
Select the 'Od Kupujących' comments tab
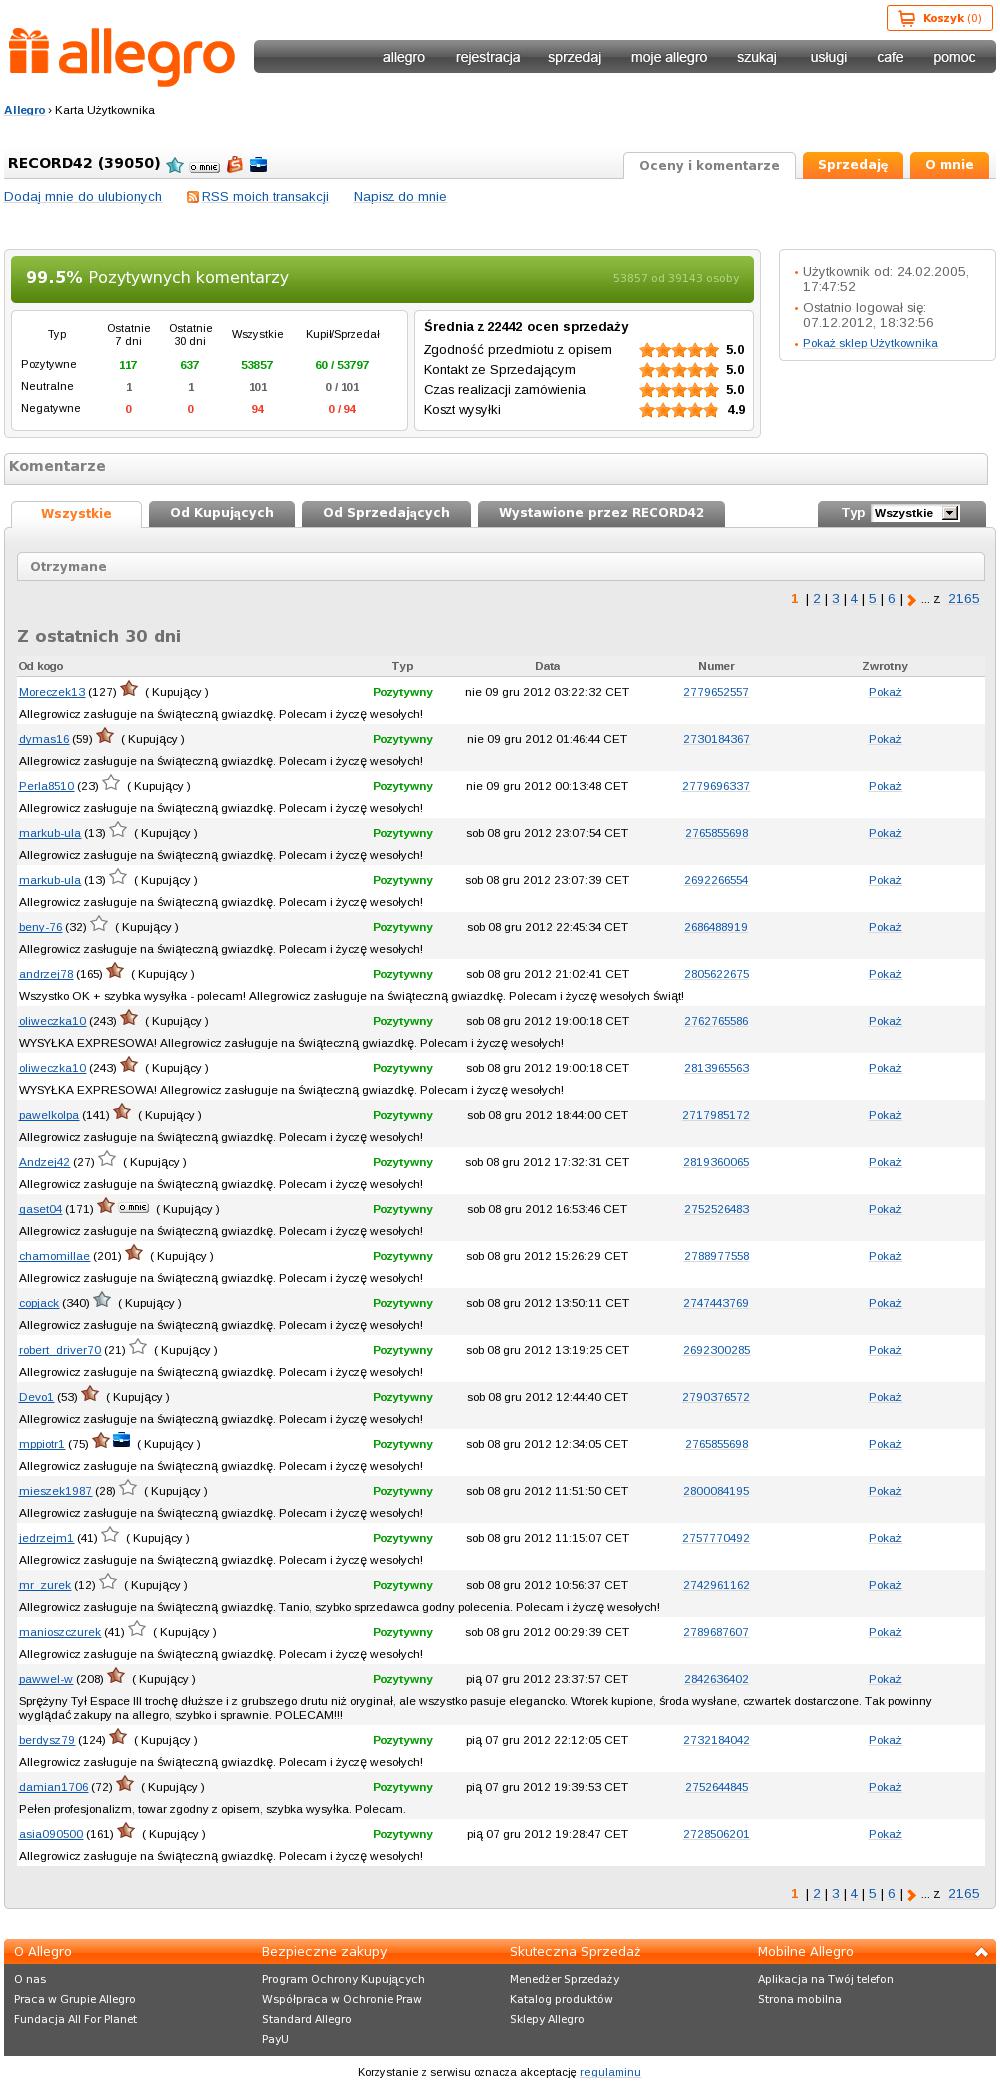222,514
